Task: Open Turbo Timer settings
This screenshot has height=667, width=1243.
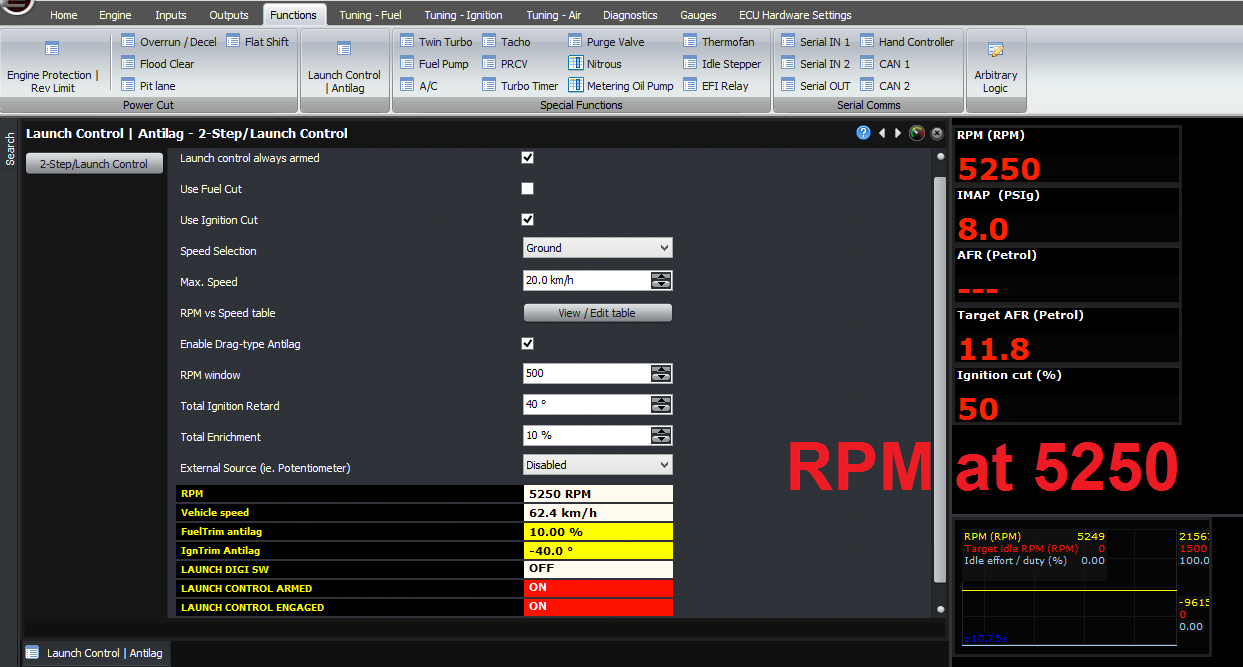Action: tap(520, 86)
